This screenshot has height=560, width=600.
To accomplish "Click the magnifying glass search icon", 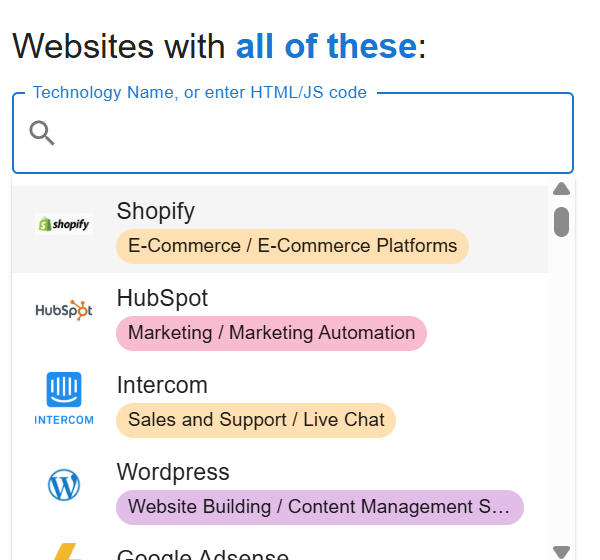I will click(x=42, y=133).
